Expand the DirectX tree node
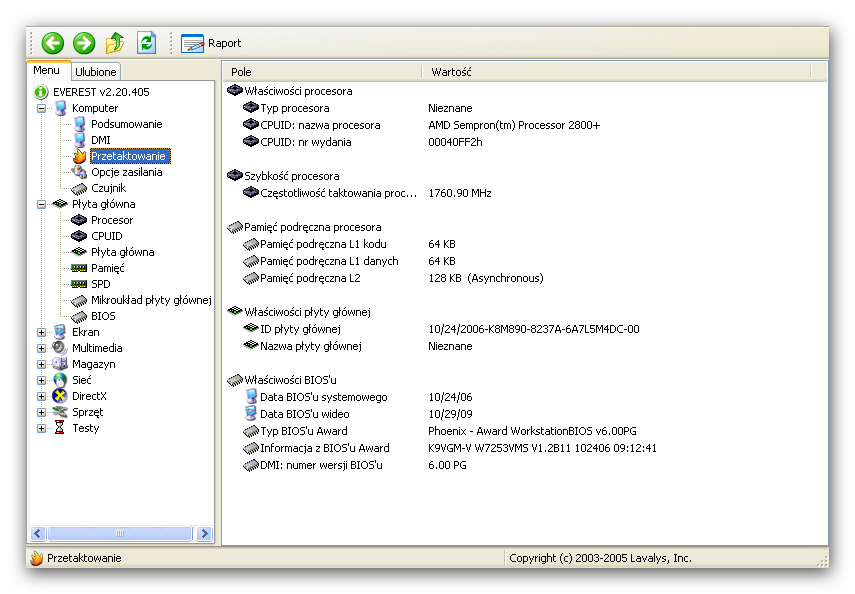This screenshot has height=594, width=855. 42,396
